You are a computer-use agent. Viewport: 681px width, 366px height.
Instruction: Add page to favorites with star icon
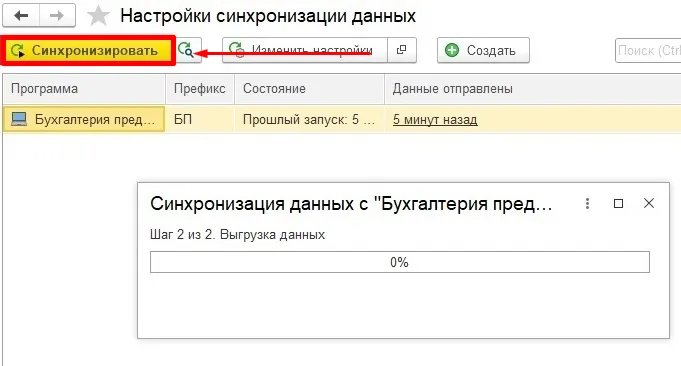98,16
